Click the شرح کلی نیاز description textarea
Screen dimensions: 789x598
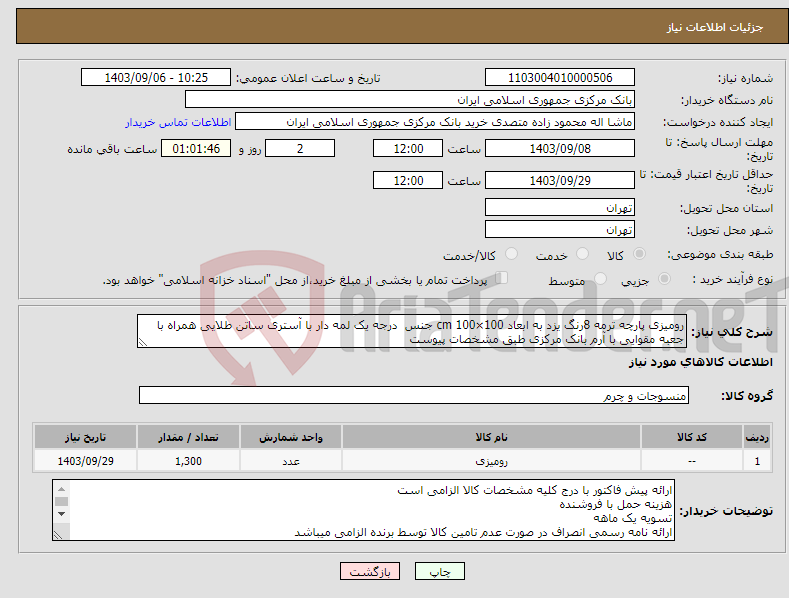click(412, 331)
